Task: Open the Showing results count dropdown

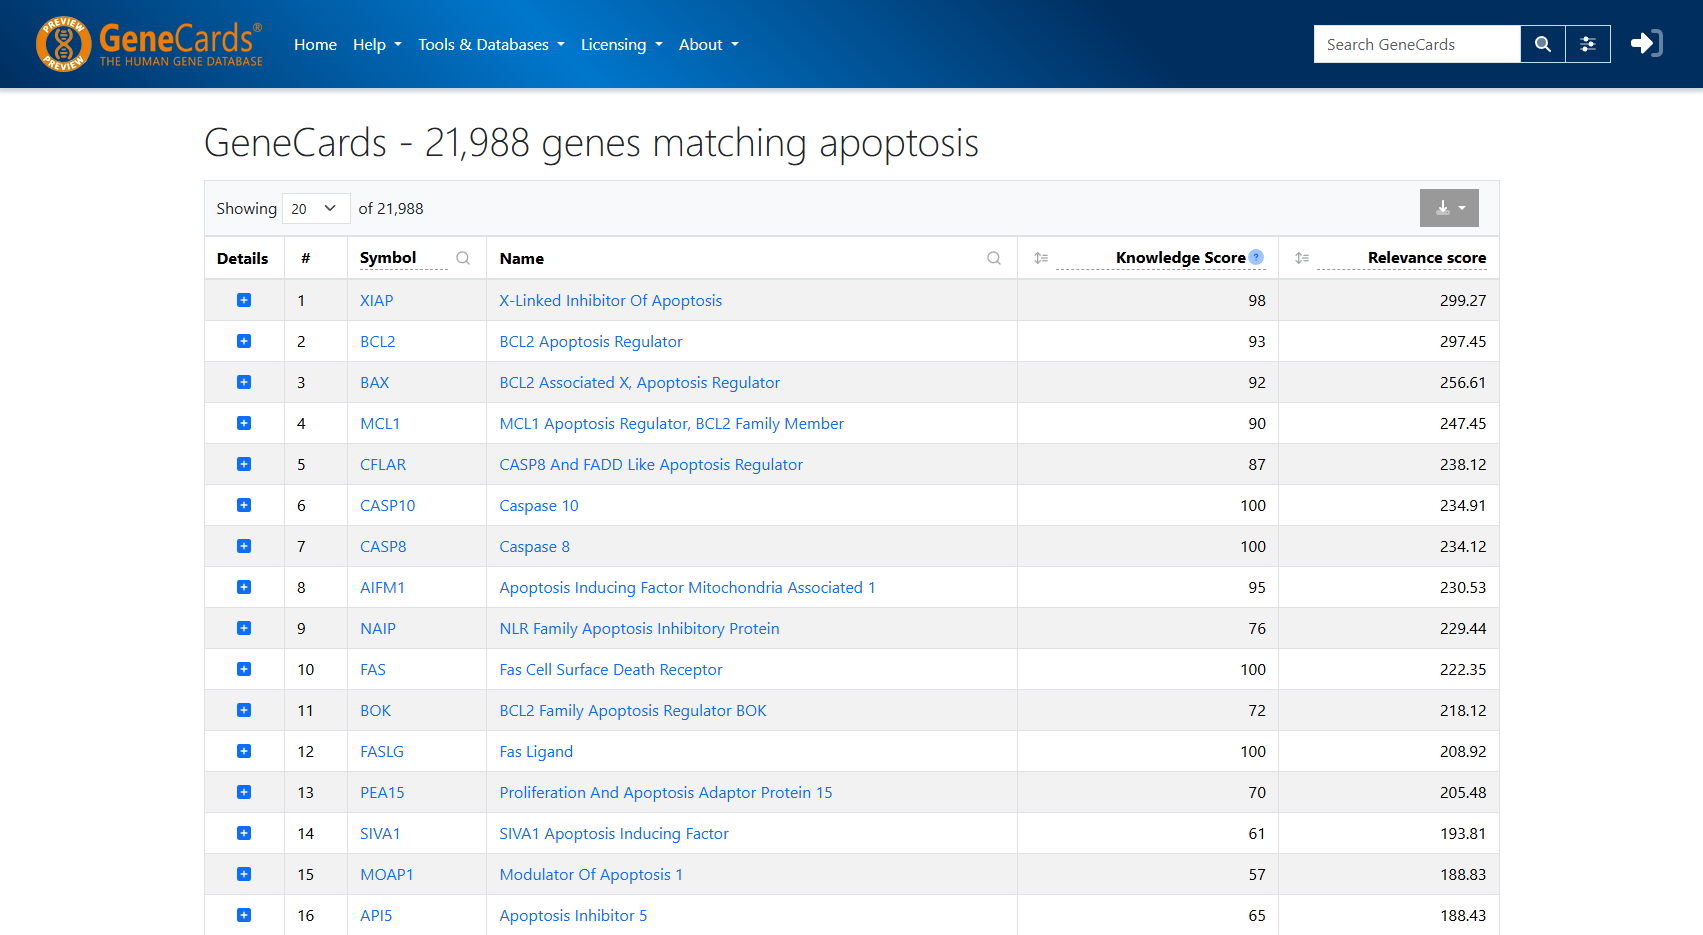Action: click(x=315, y=208)
